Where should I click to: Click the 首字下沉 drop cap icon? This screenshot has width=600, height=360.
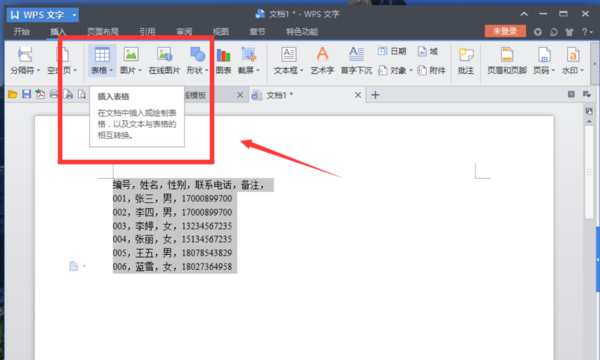click(x=356, y=54)
